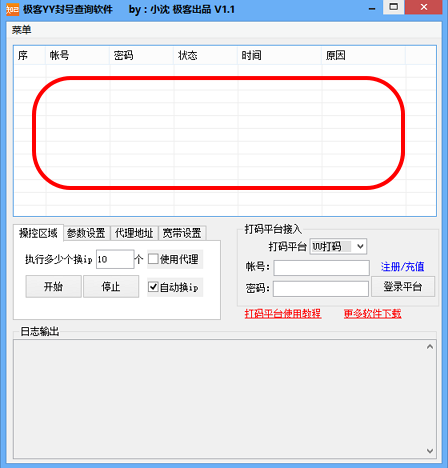Image resolution: width=448 pixels, height=468 pixels.
Task: Focus the 密码 input field
Action: tap(321, 289)
